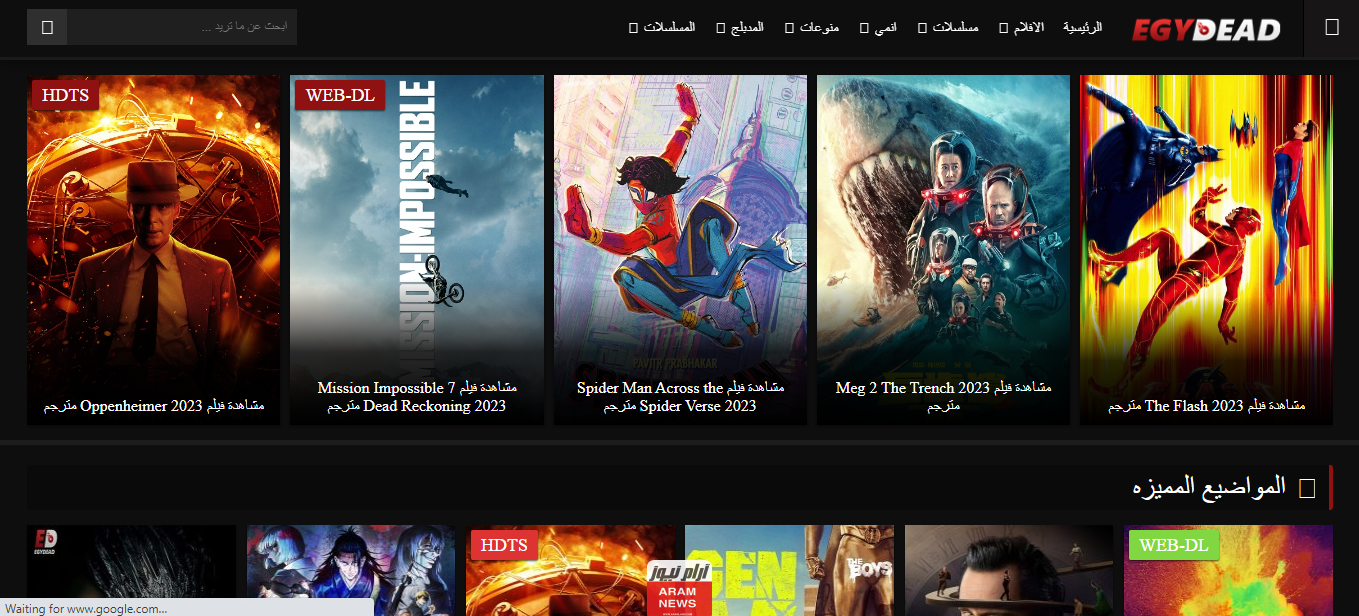Expand the منوعات dropdown arrow

(789, 28)
